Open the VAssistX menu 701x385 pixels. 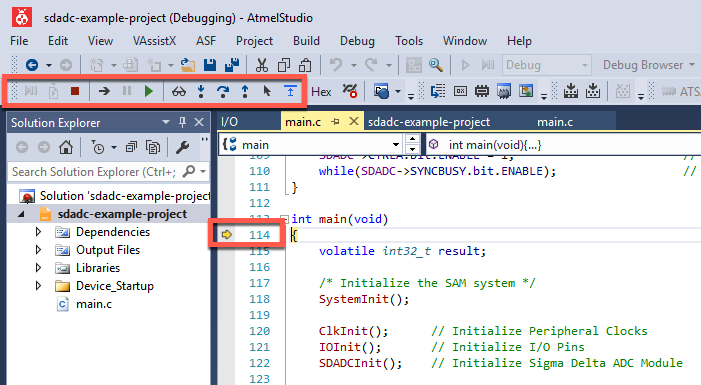pos(154,41)
